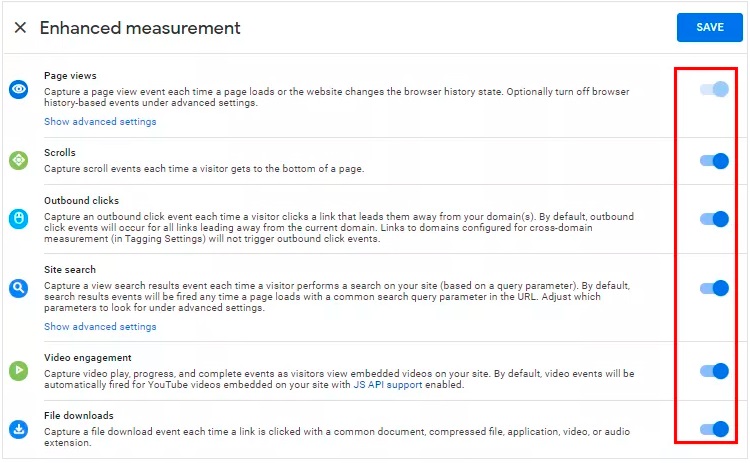750x463 pixels.
Task: Open the JS API support link
Action: (x=387, y=385)
